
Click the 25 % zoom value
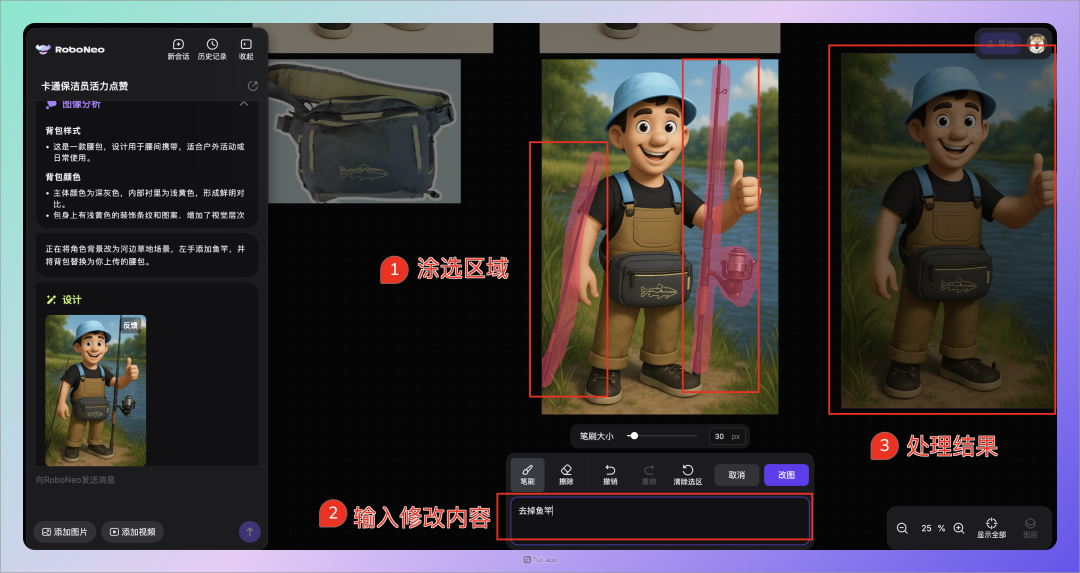pyautogui.click(x=933, y=528)
